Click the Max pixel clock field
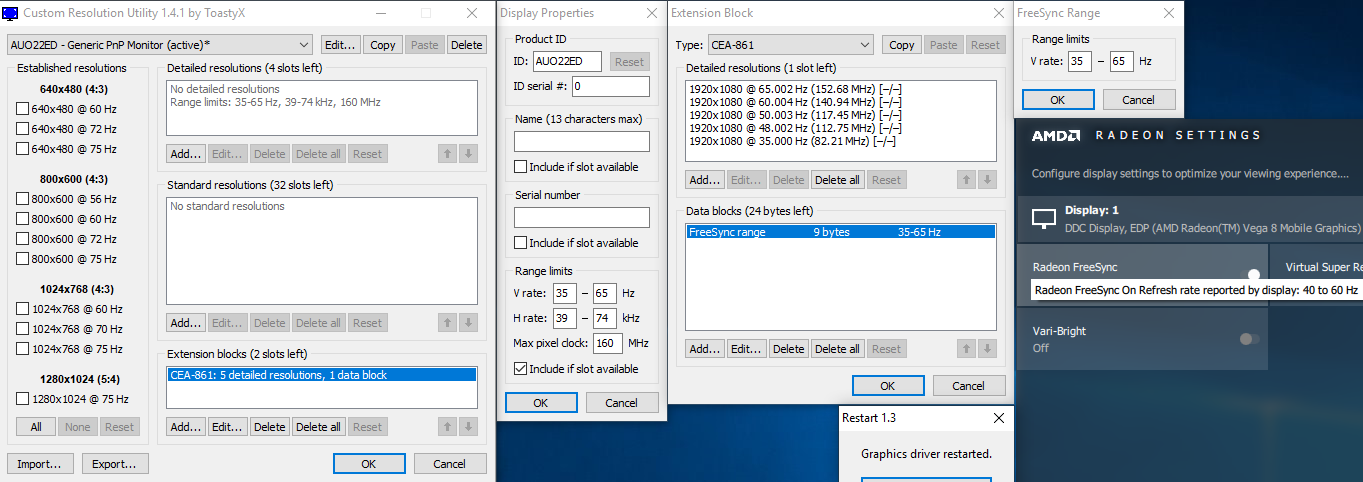Viewport: 1363px width, 482px height. [x=606, y=343]
